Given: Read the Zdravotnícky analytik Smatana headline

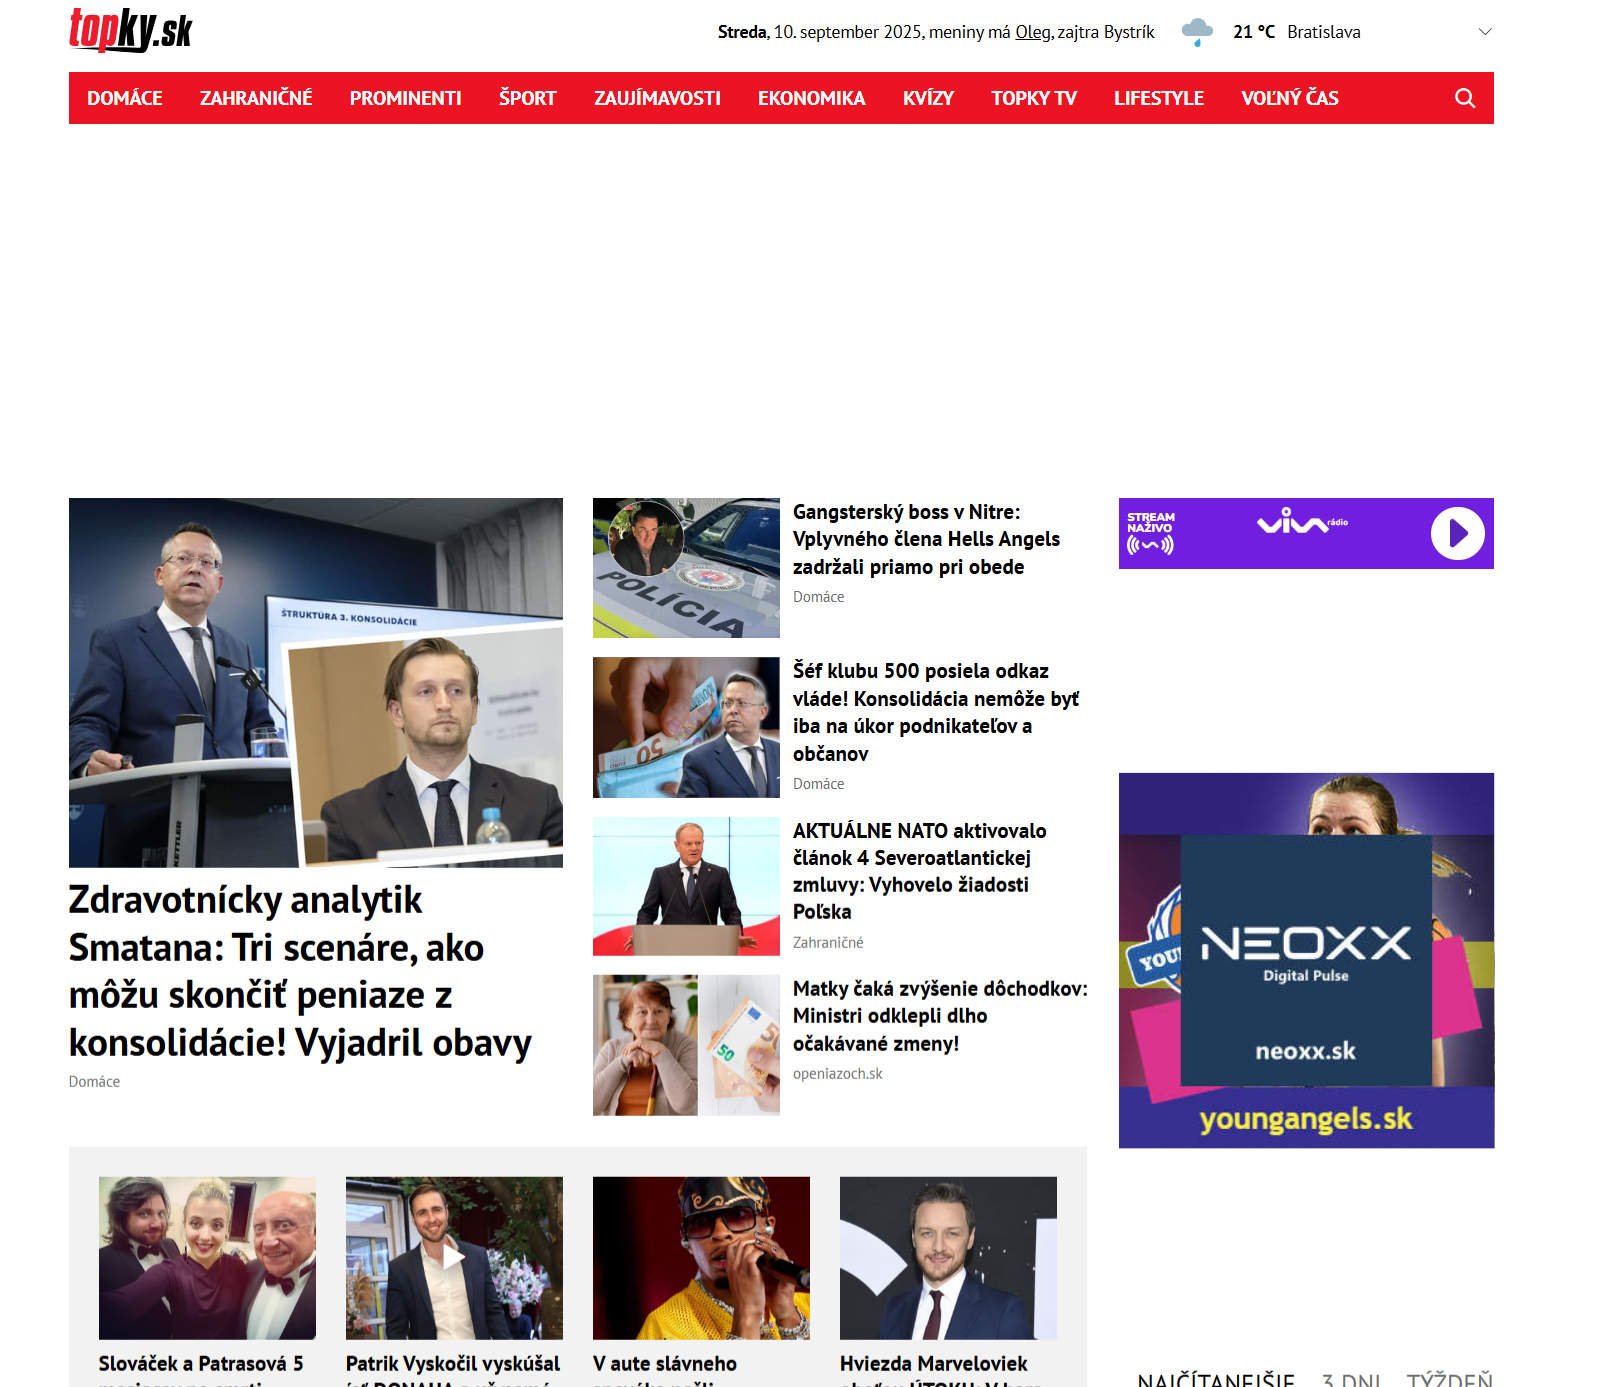Looking at the screenshot, I should pyautogui.click(x=300, y=971).
